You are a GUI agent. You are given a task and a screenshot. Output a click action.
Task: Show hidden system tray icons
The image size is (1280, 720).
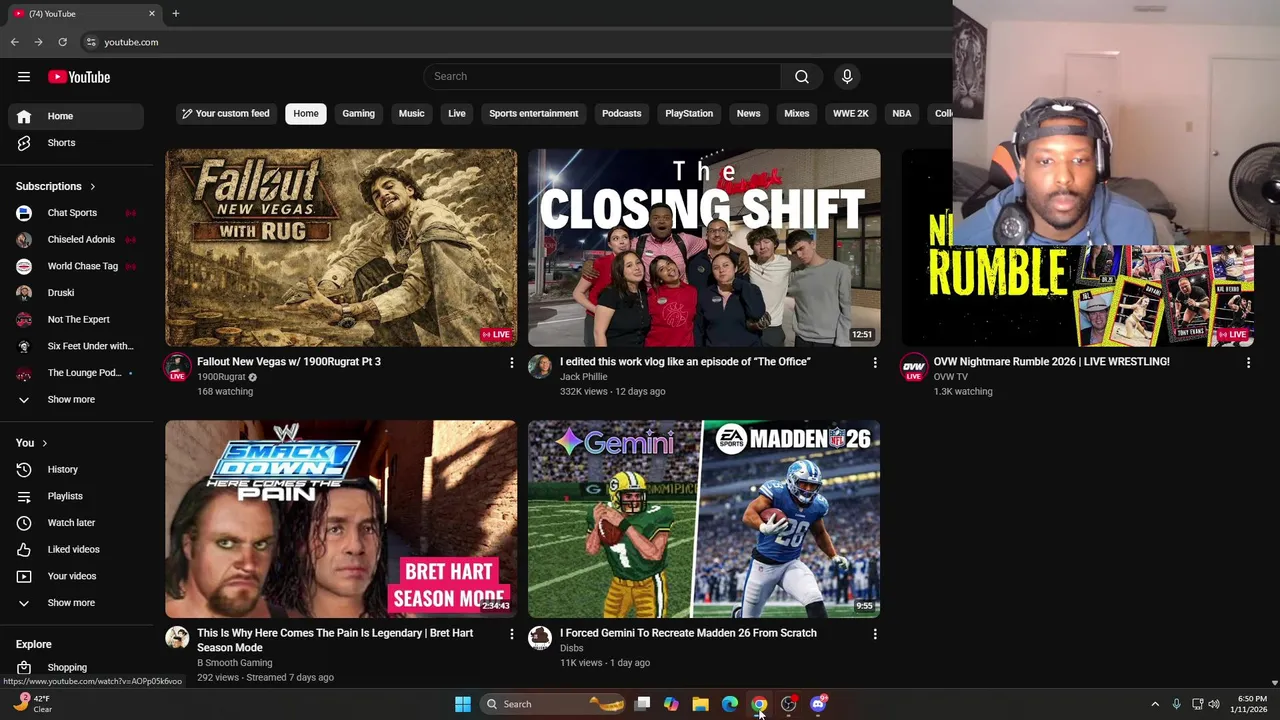point(1155,704)
